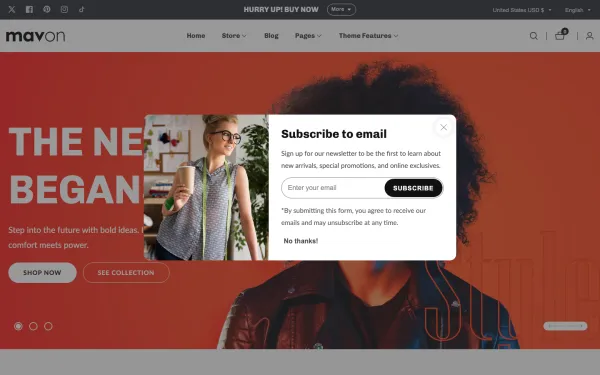Click the Subscribe to email heading
This screenshot has width=600, height=375.
[334, 134]
